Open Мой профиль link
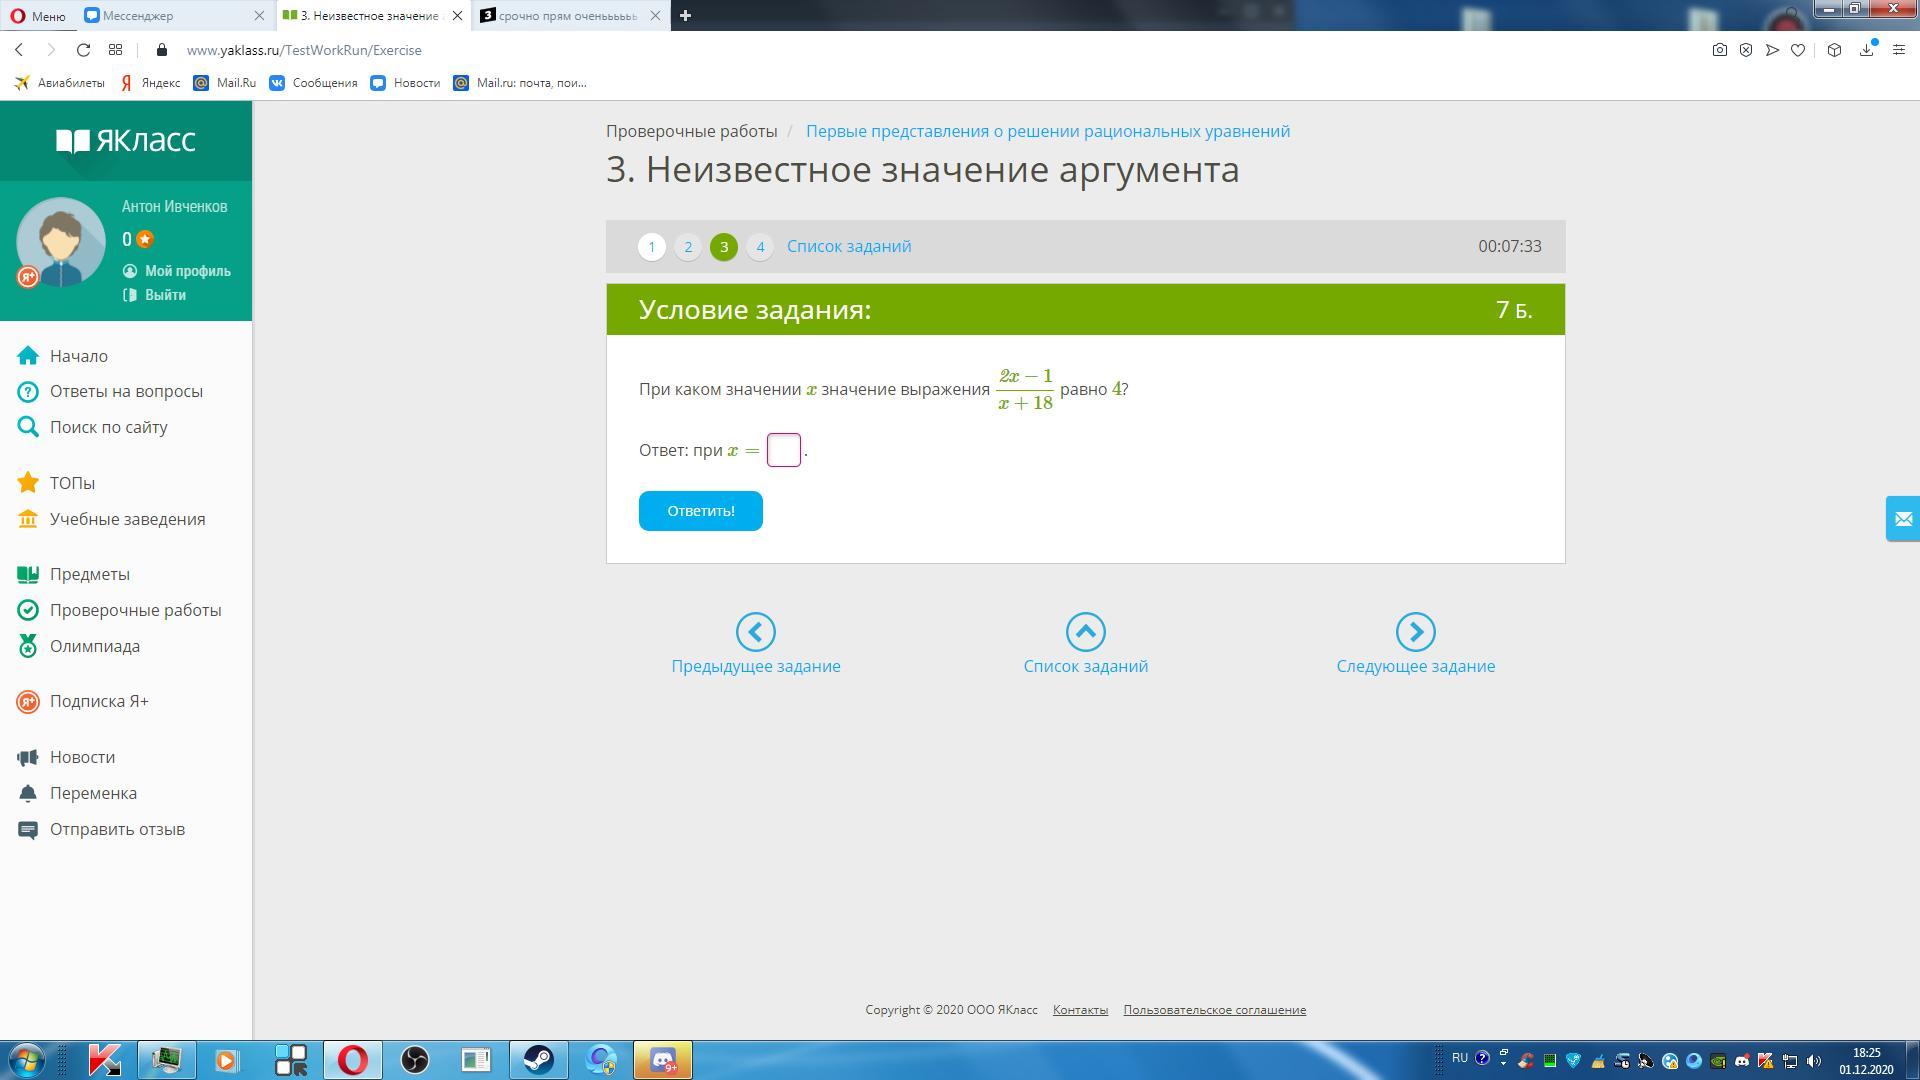Viewport: 1920px width, 1080px height. (187, 271)
